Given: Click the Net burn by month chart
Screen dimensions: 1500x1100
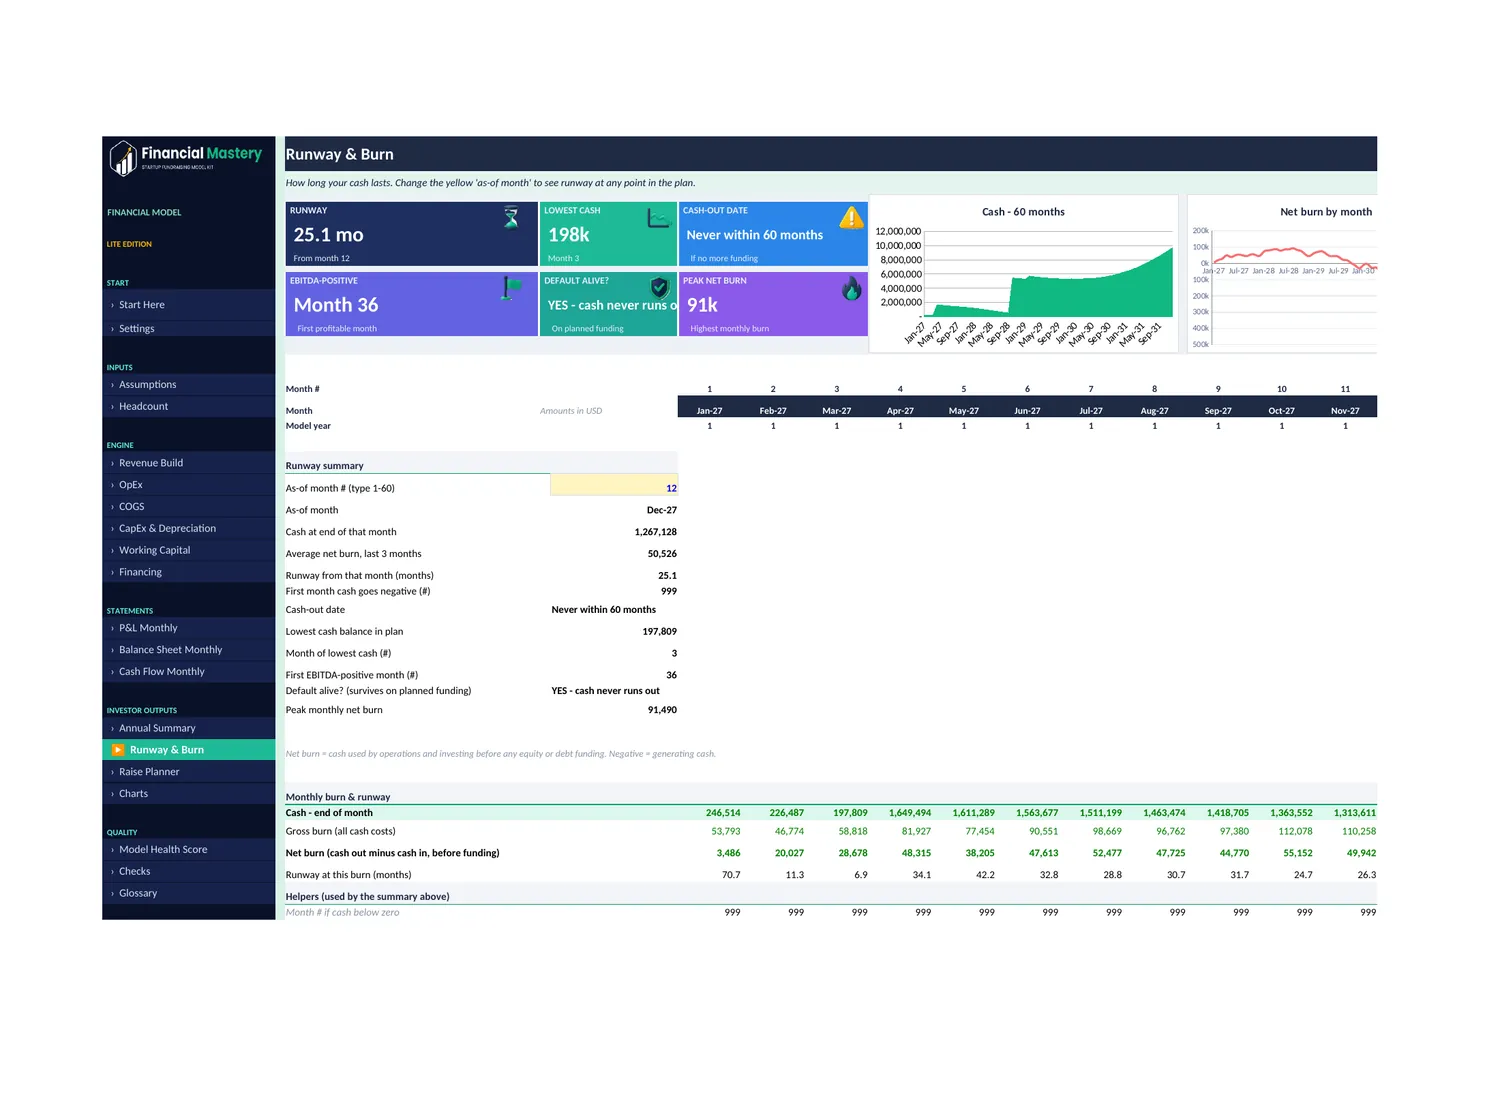Looking at the screenshot, I should pos(1283,274).
